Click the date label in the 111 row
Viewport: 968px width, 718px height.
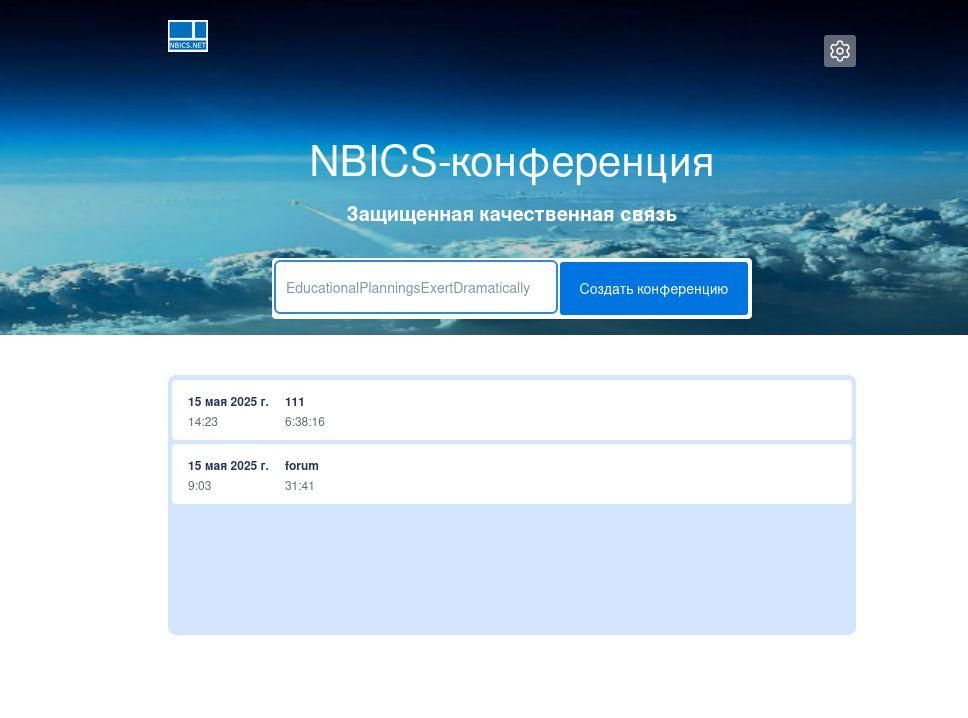[x=228, y=402]
